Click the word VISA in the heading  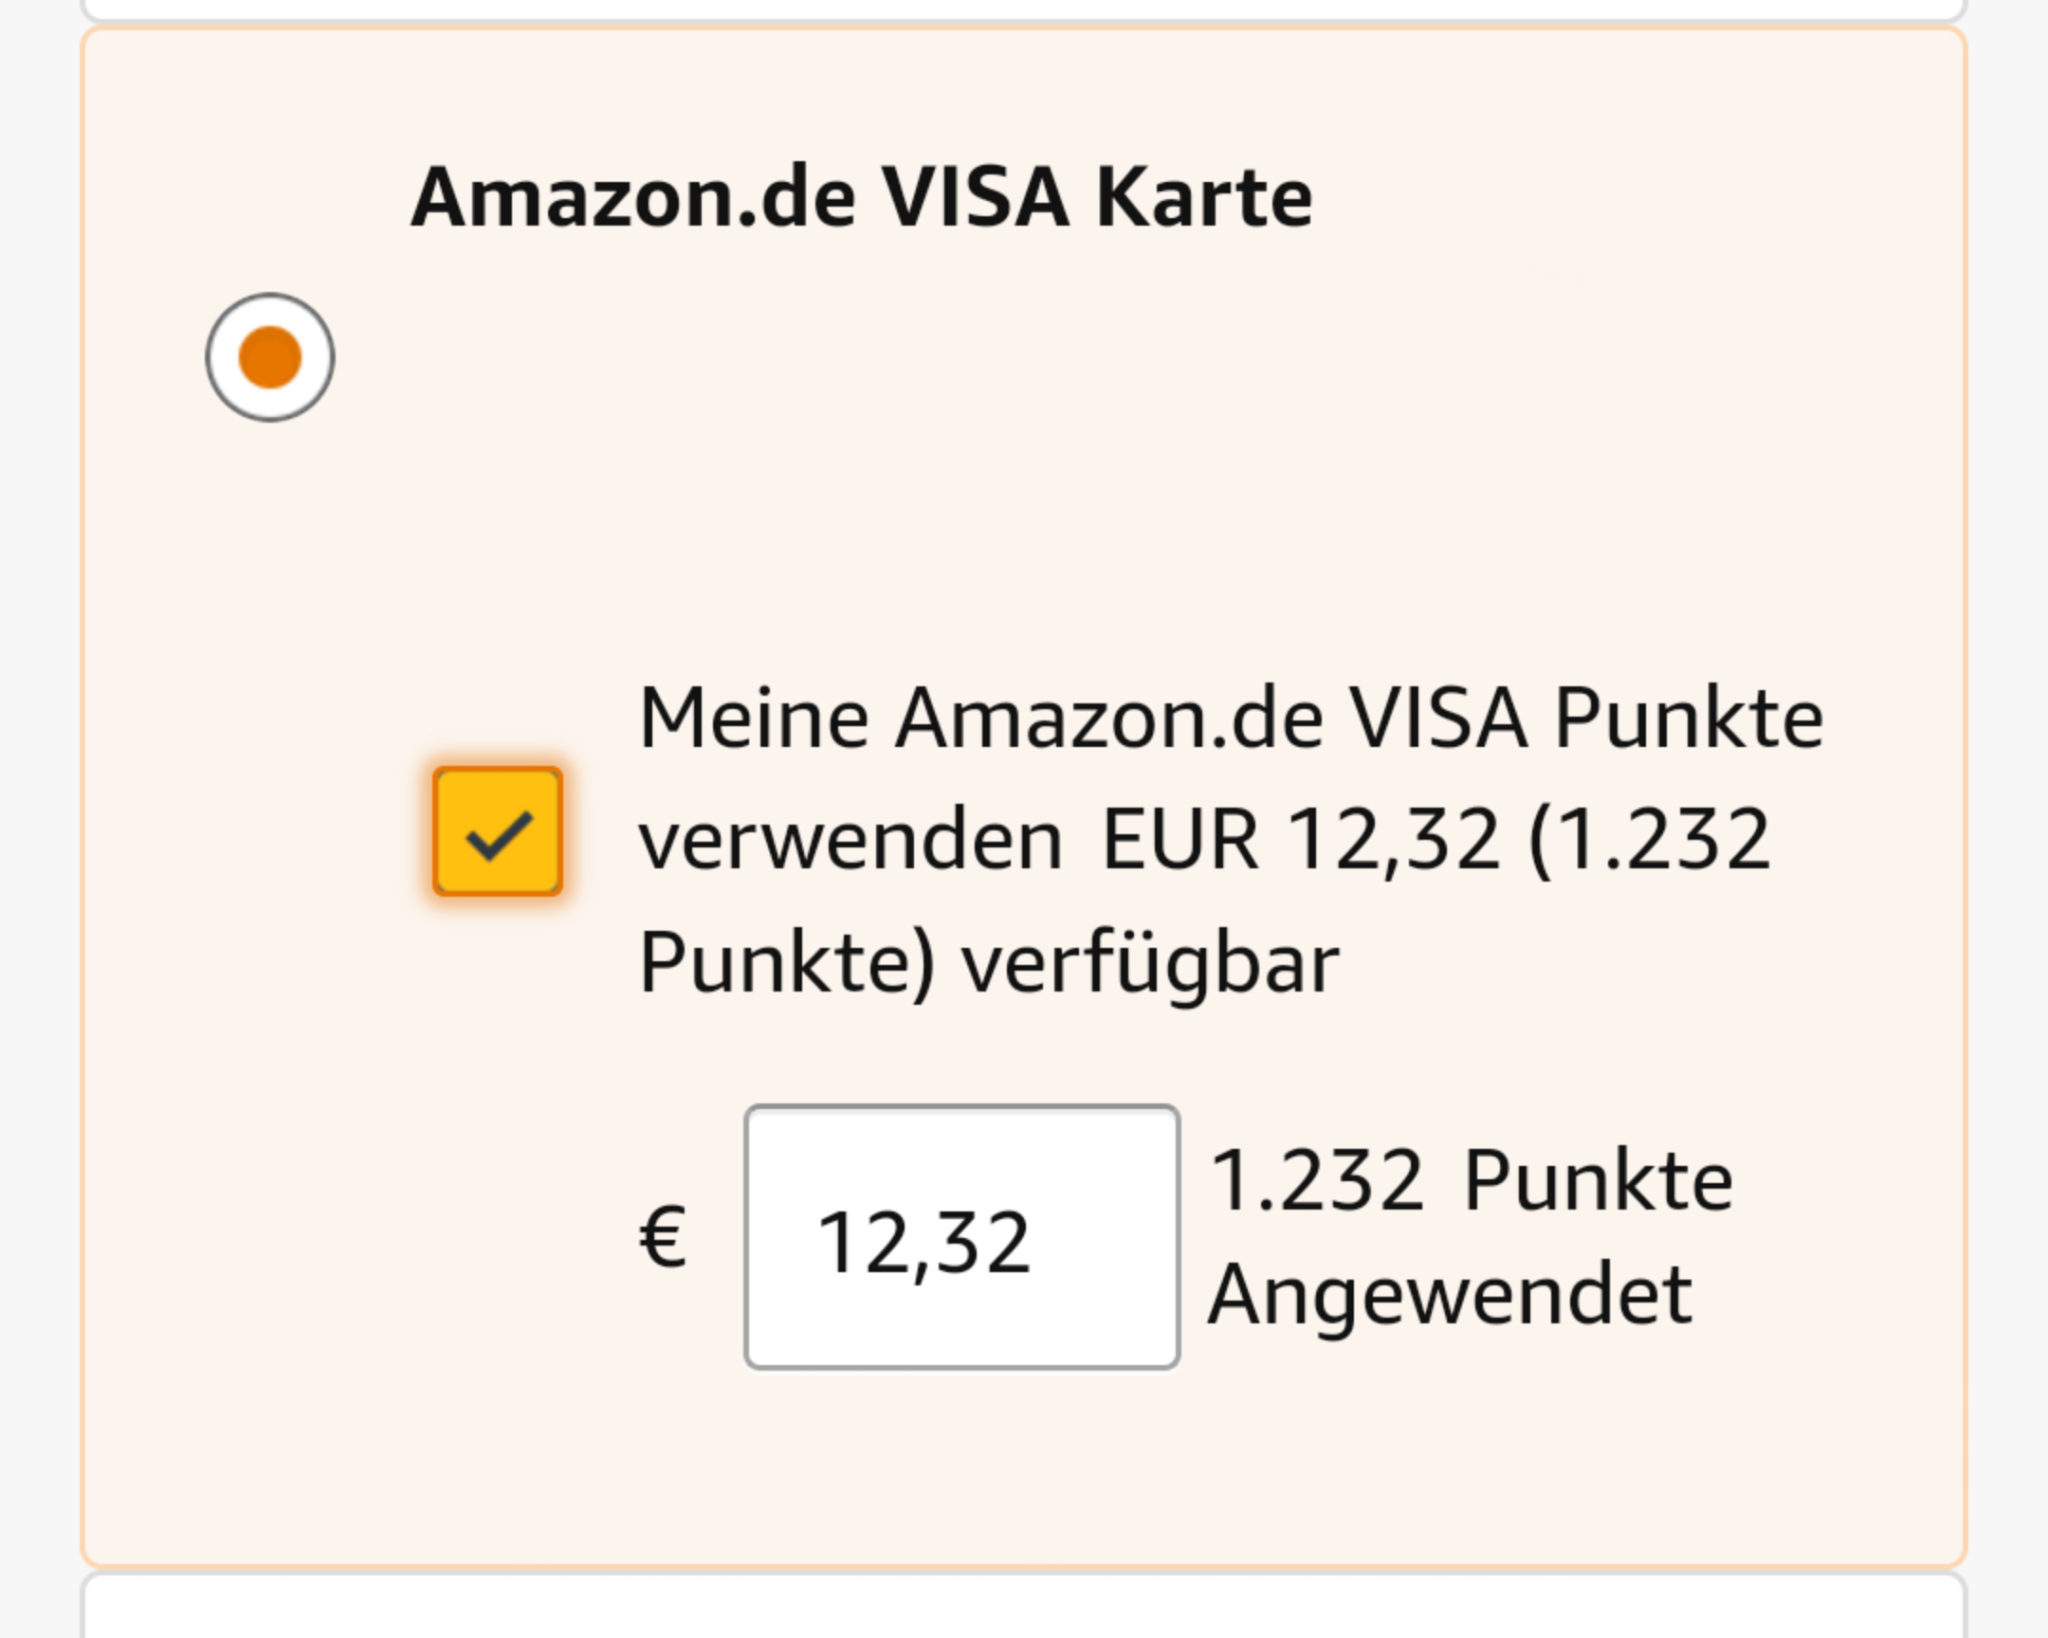[x=976, y=197]
